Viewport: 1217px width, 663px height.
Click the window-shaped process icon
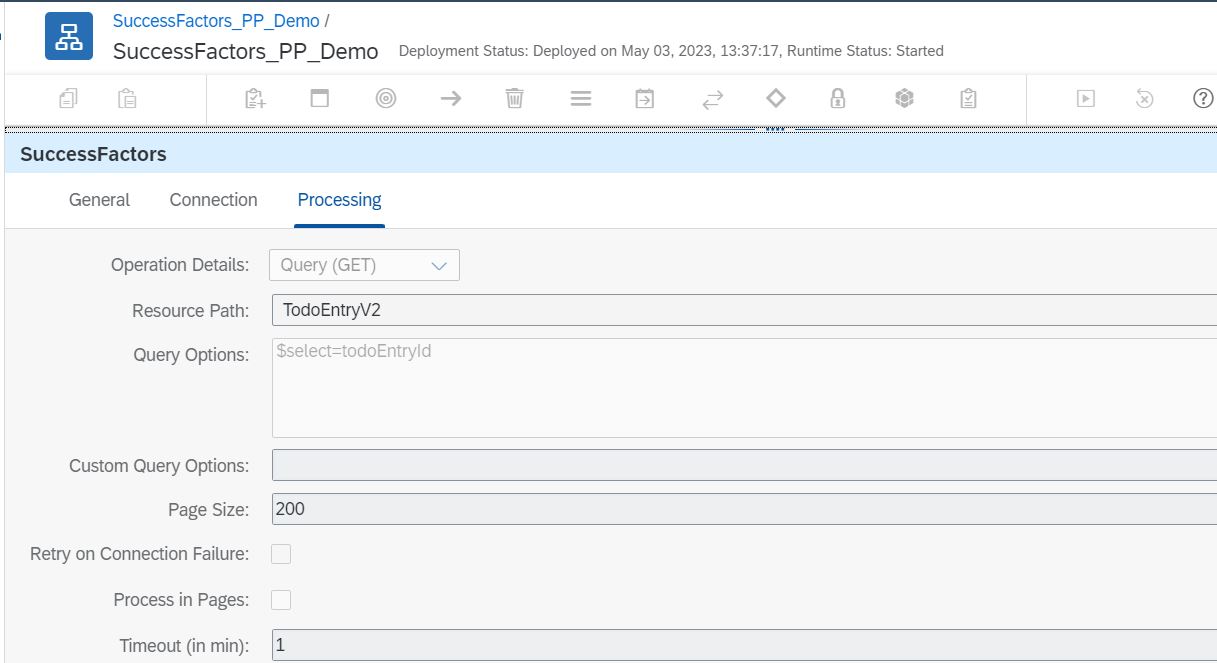[x=320, y=98]
